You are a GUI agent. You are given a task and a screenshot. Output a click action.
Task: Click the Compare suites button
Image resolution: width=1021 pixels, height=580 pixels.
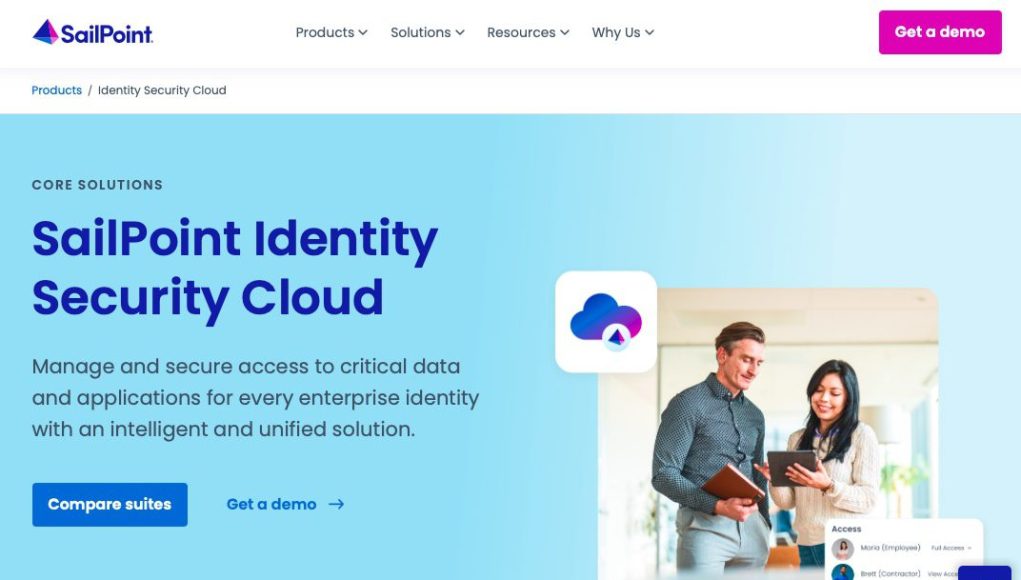click(109, 504)
